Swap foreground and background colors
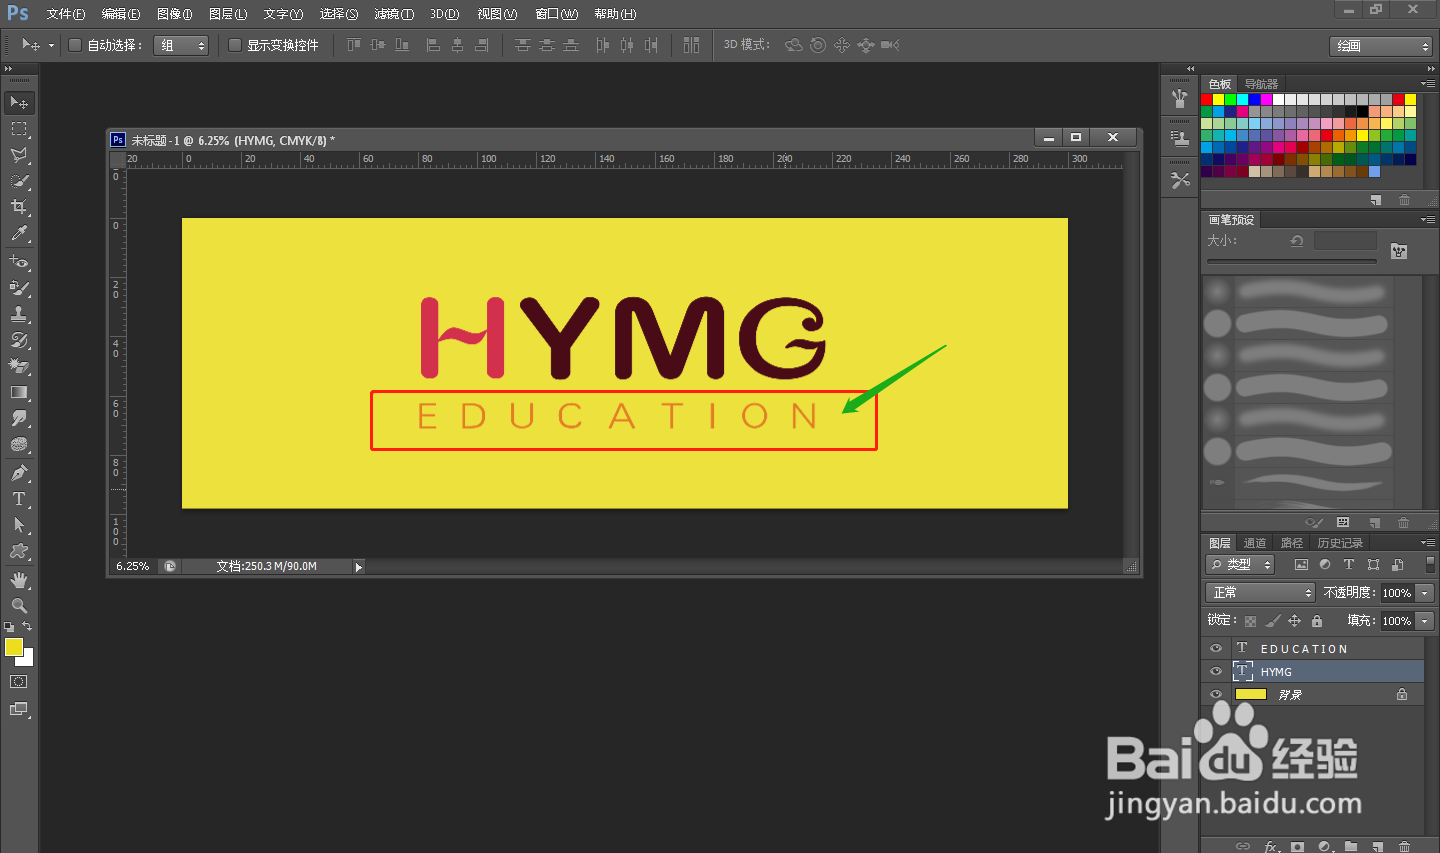The image size is (1440, 853). [27, 627]
